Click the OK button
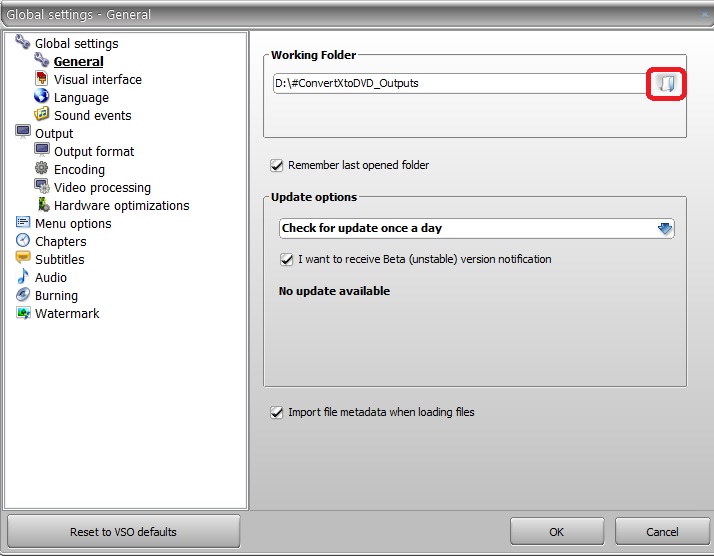714x556 pixels. click(557, 531)
